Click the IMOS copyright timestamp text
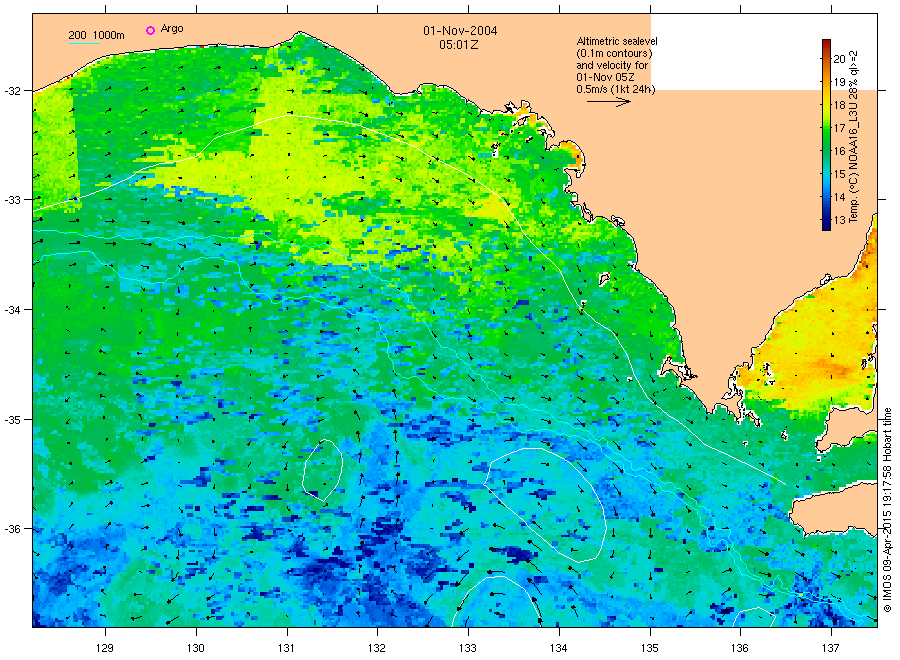The width and height of the screenshot is (900, 660). (x=887, y=510)
